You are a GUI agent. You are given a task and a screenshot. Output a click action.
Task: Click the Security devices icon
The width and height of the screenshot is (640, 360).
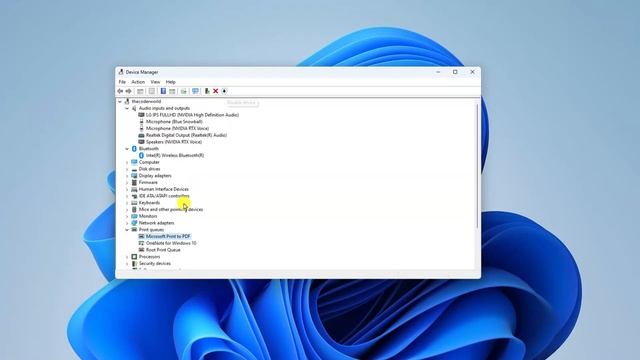tap(134, 263)
